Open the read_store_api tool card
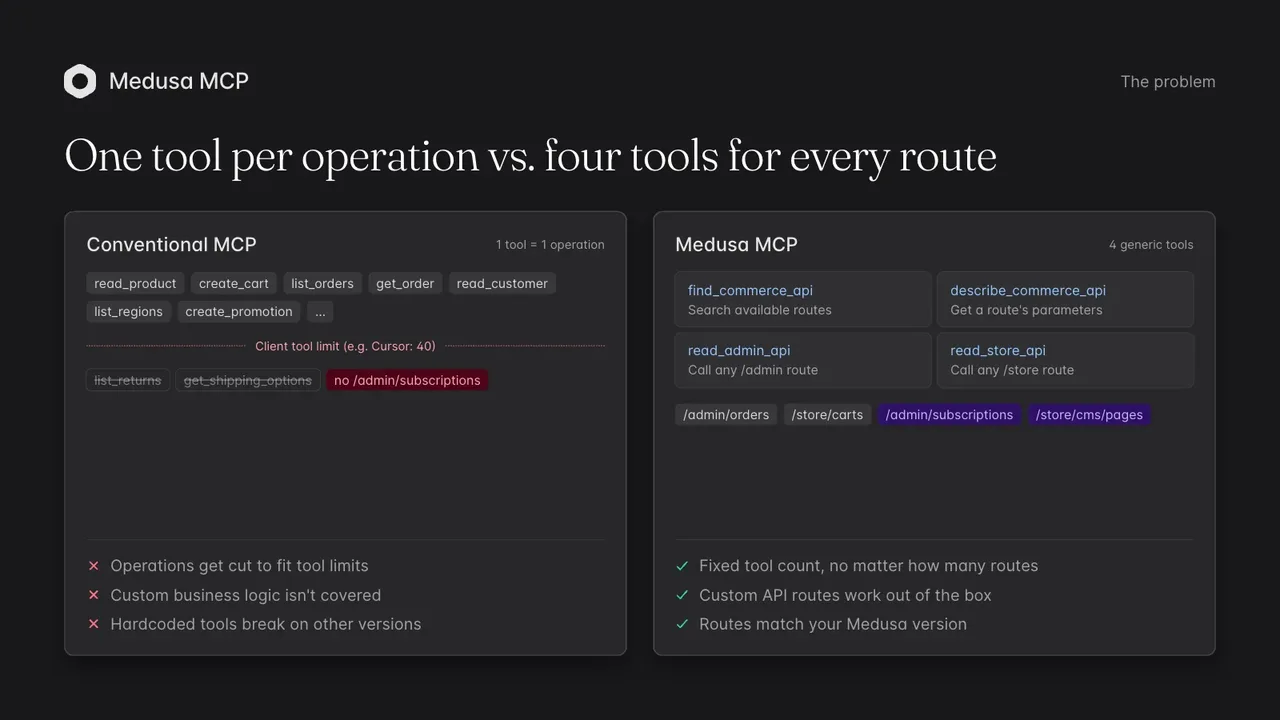The image size is (1280, 720). tap(1065, 360)
